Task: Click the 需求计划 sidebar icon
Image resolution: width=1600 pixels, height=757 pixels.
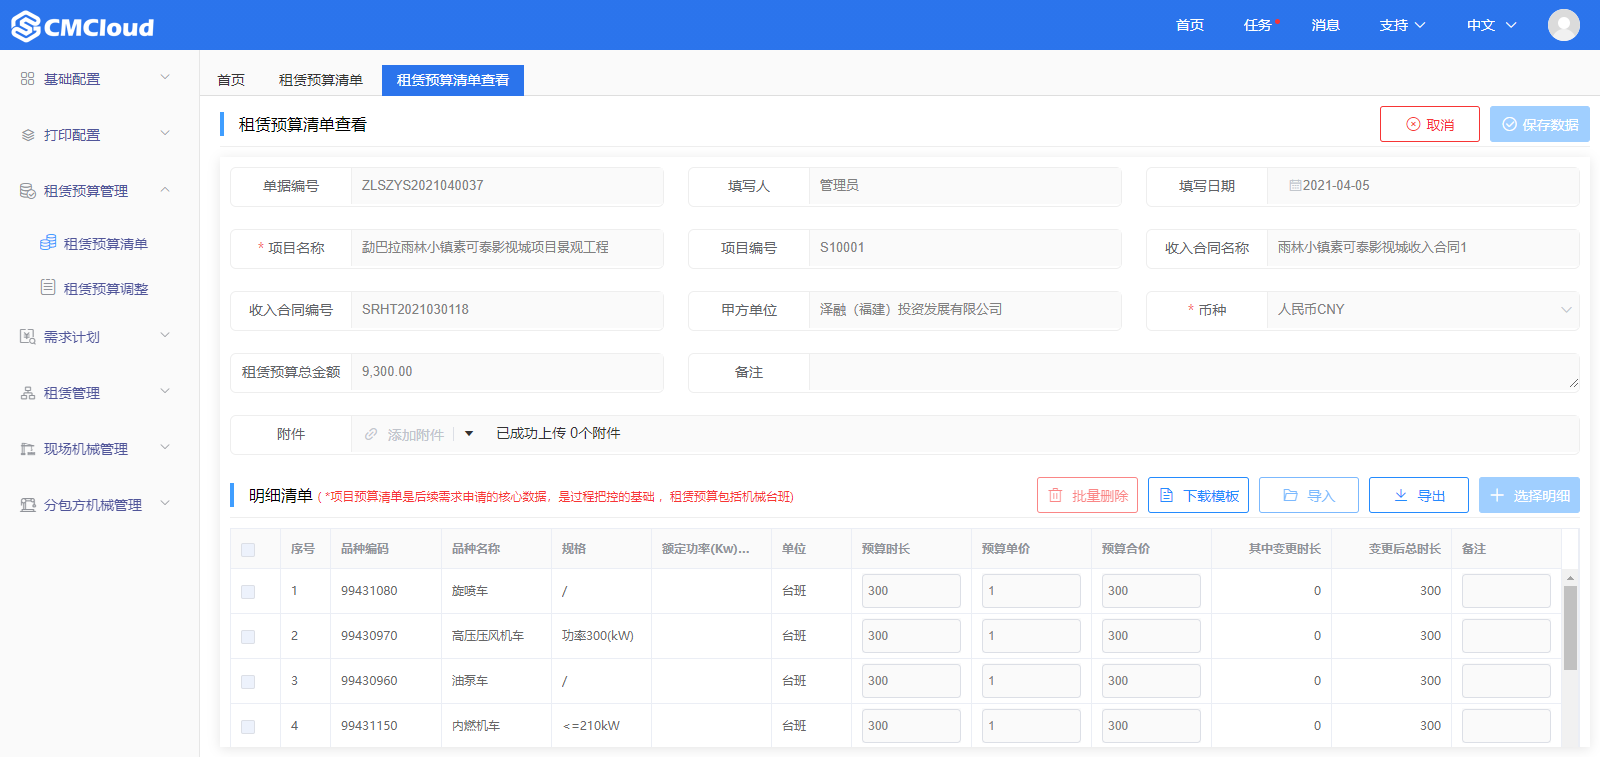Action: 27,337
